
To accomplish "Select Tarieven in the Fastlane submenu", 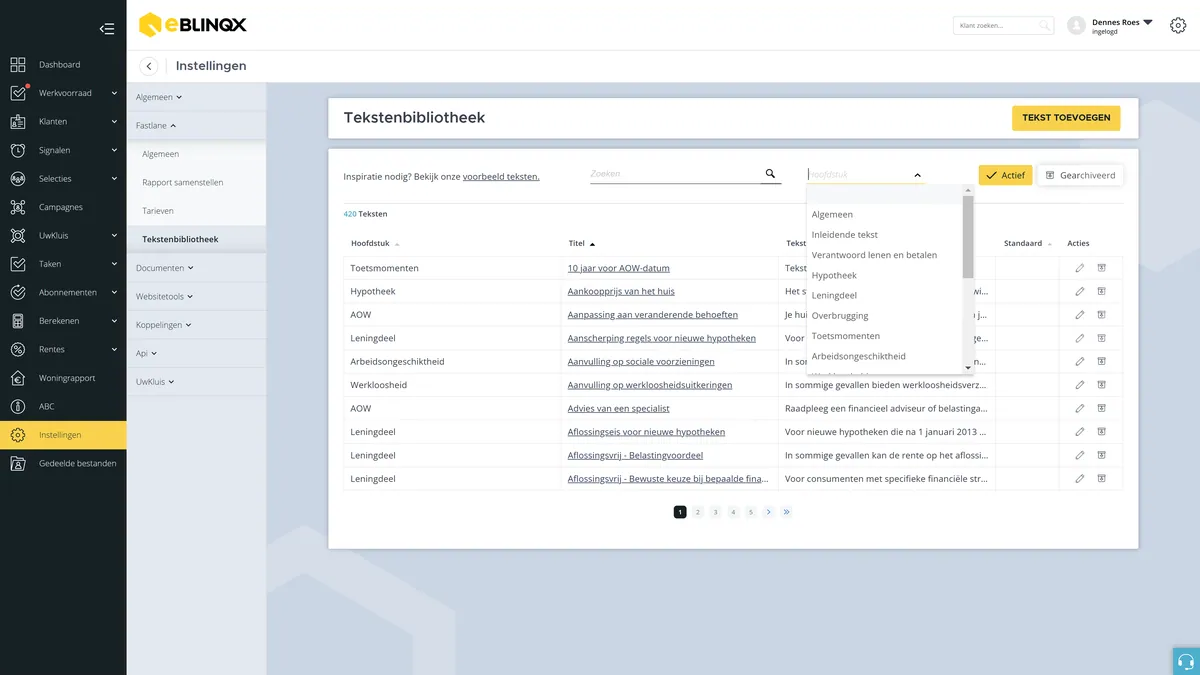I will 158,211.
